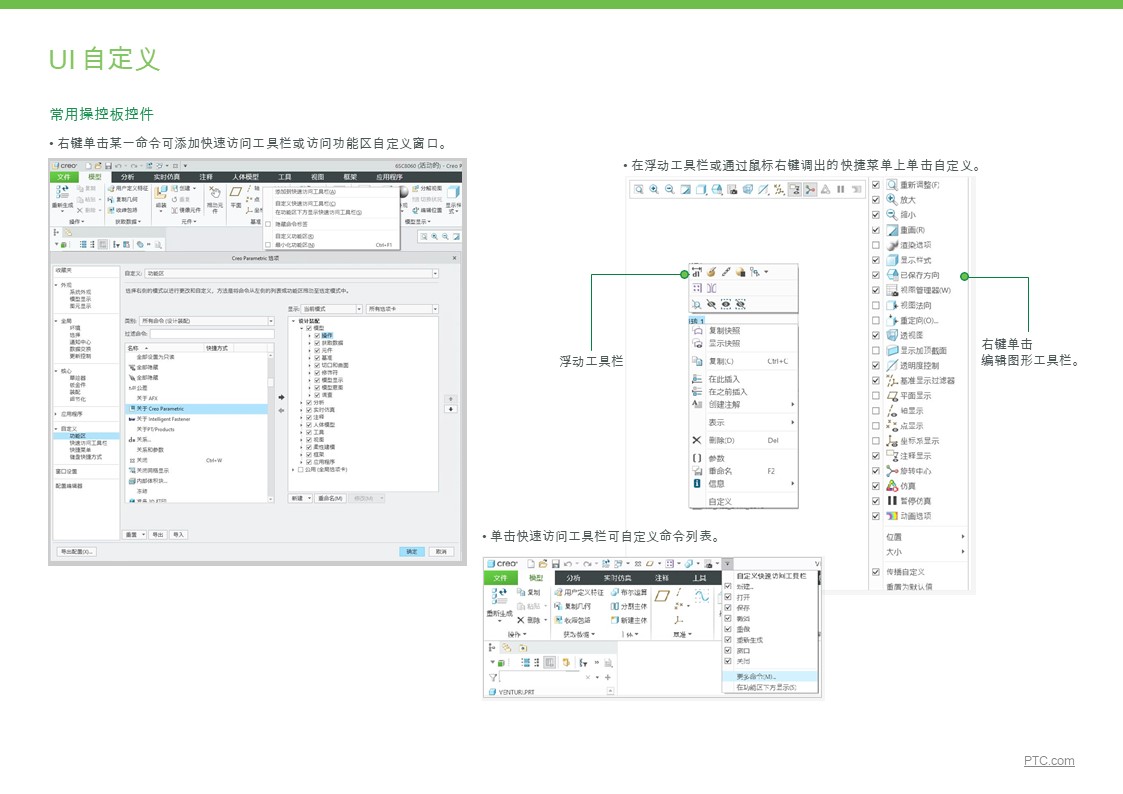Click add arrow between command lists

click(x=281, y=397)
